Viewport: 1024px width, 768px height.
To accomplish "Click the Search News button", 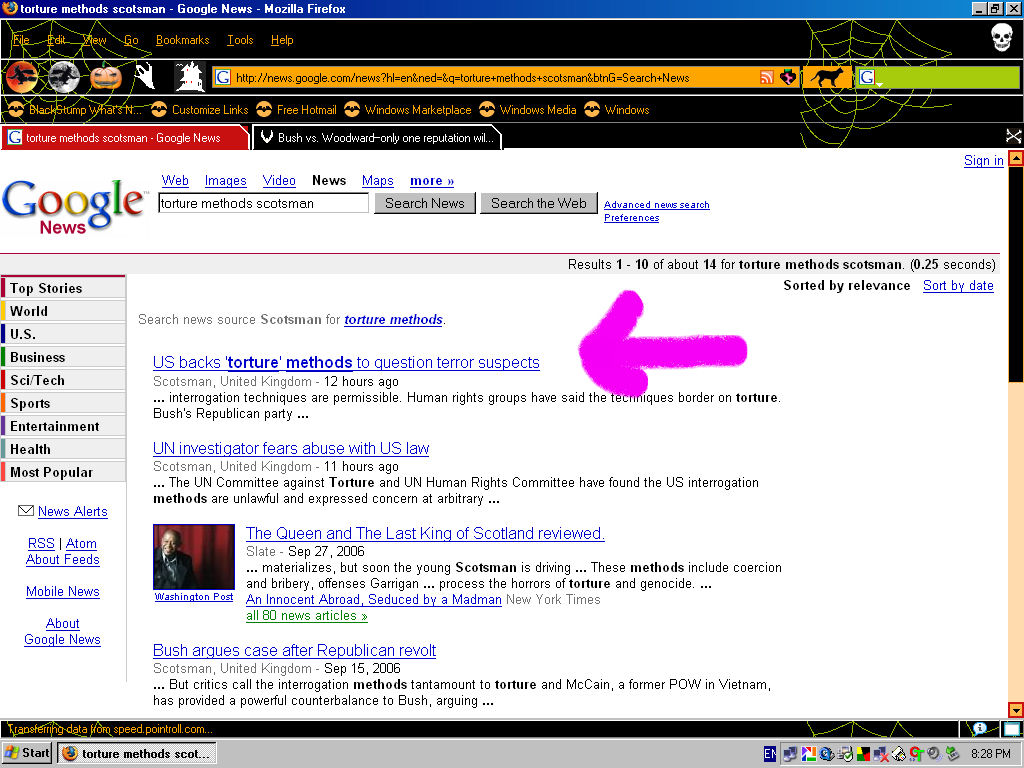I will pos(424,203).
